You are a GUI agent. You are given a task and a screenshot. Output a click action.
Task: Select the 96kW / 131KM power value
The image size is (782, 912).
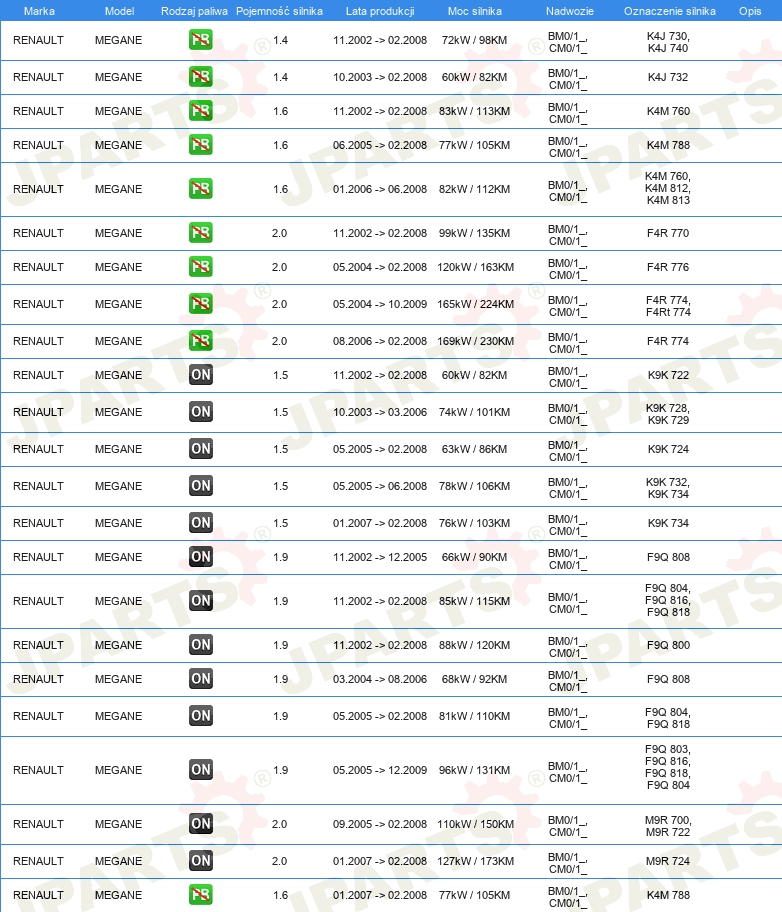tap(474, 770)
